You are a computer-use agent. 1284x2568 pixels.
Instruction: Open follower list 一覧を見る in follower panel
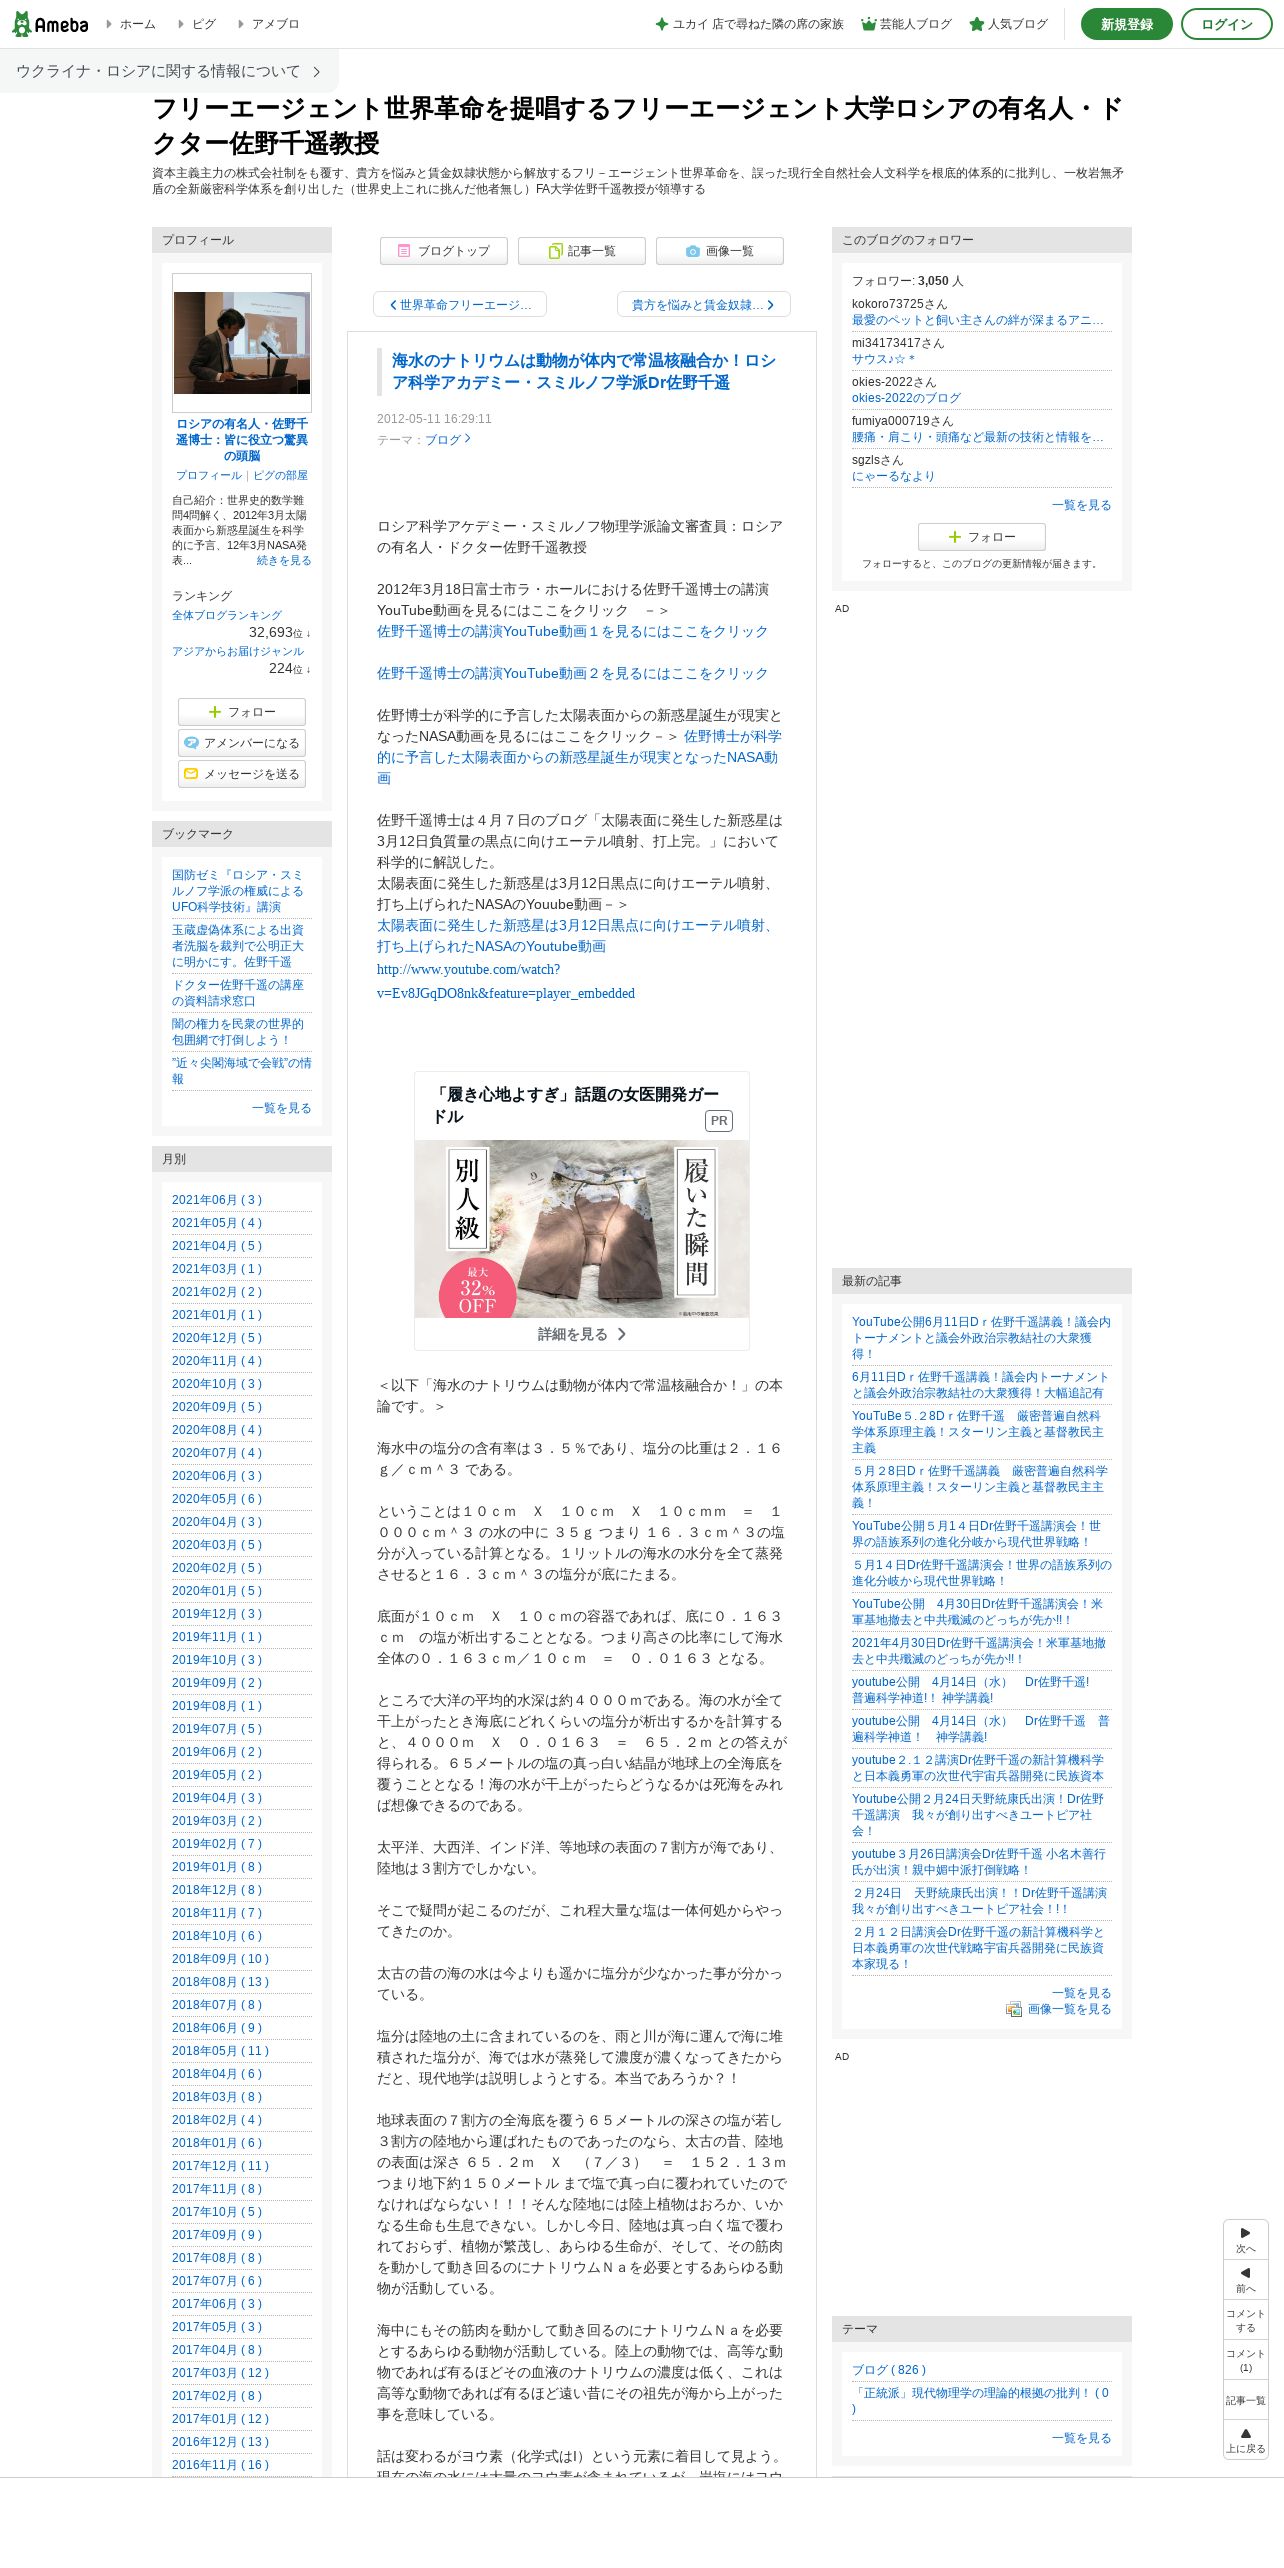click(x=1081, y=505)
